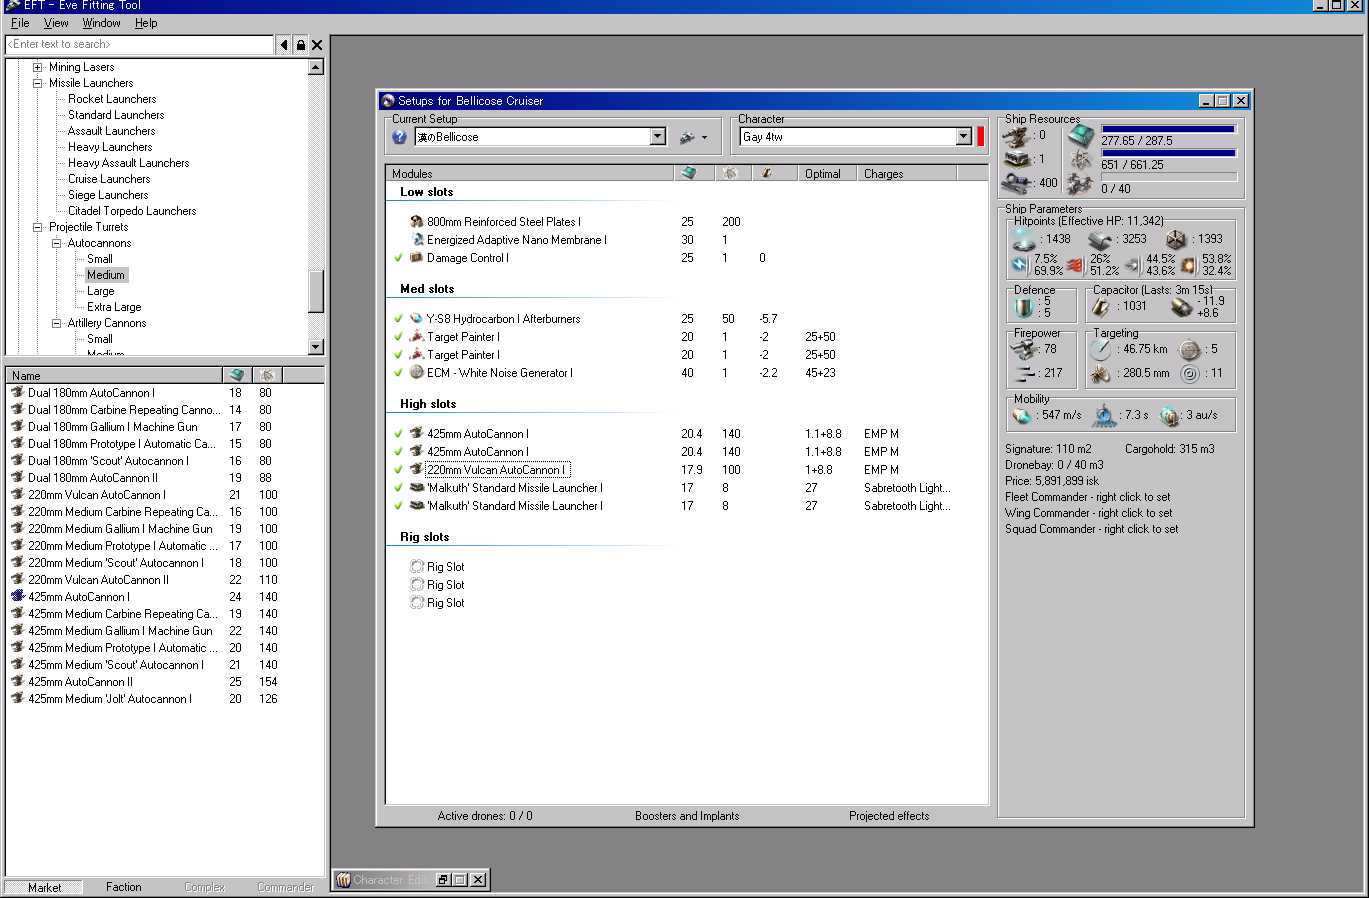Collapse the Projectile Turrets tree node

pos(38,227)
